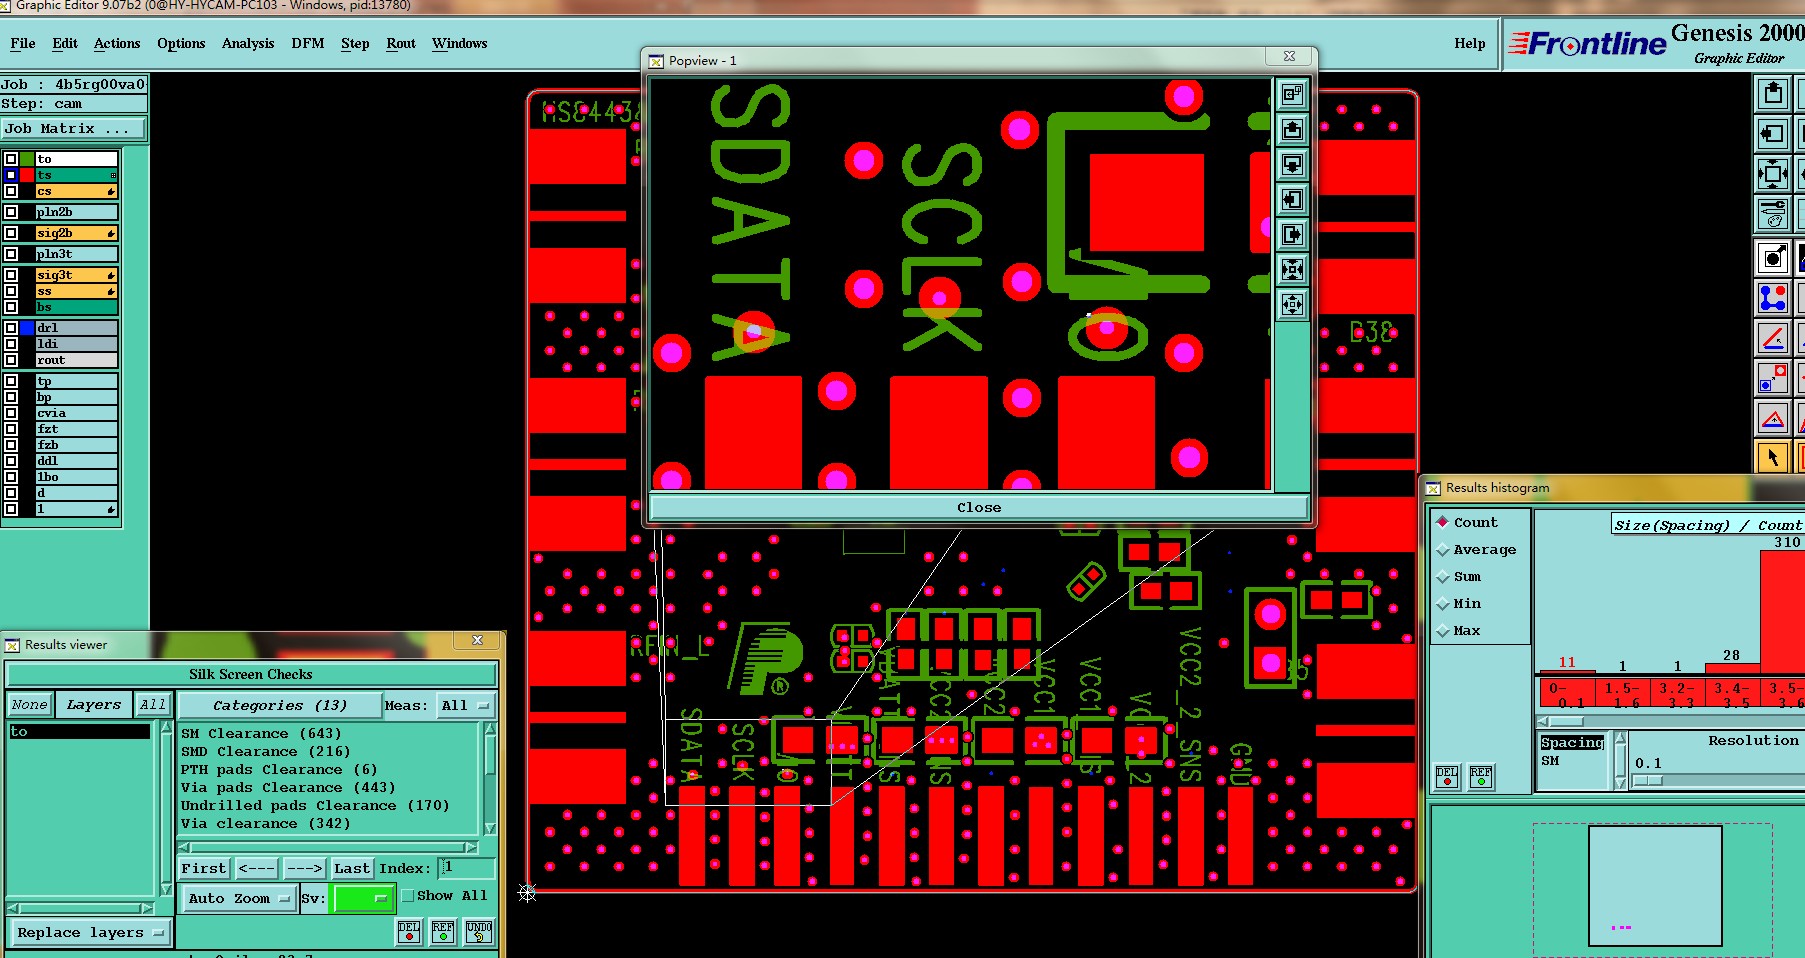Screen dimensions: 1805x958
Task: Select the Via pads Clearance (443) category
Action: tap(288, 787)
